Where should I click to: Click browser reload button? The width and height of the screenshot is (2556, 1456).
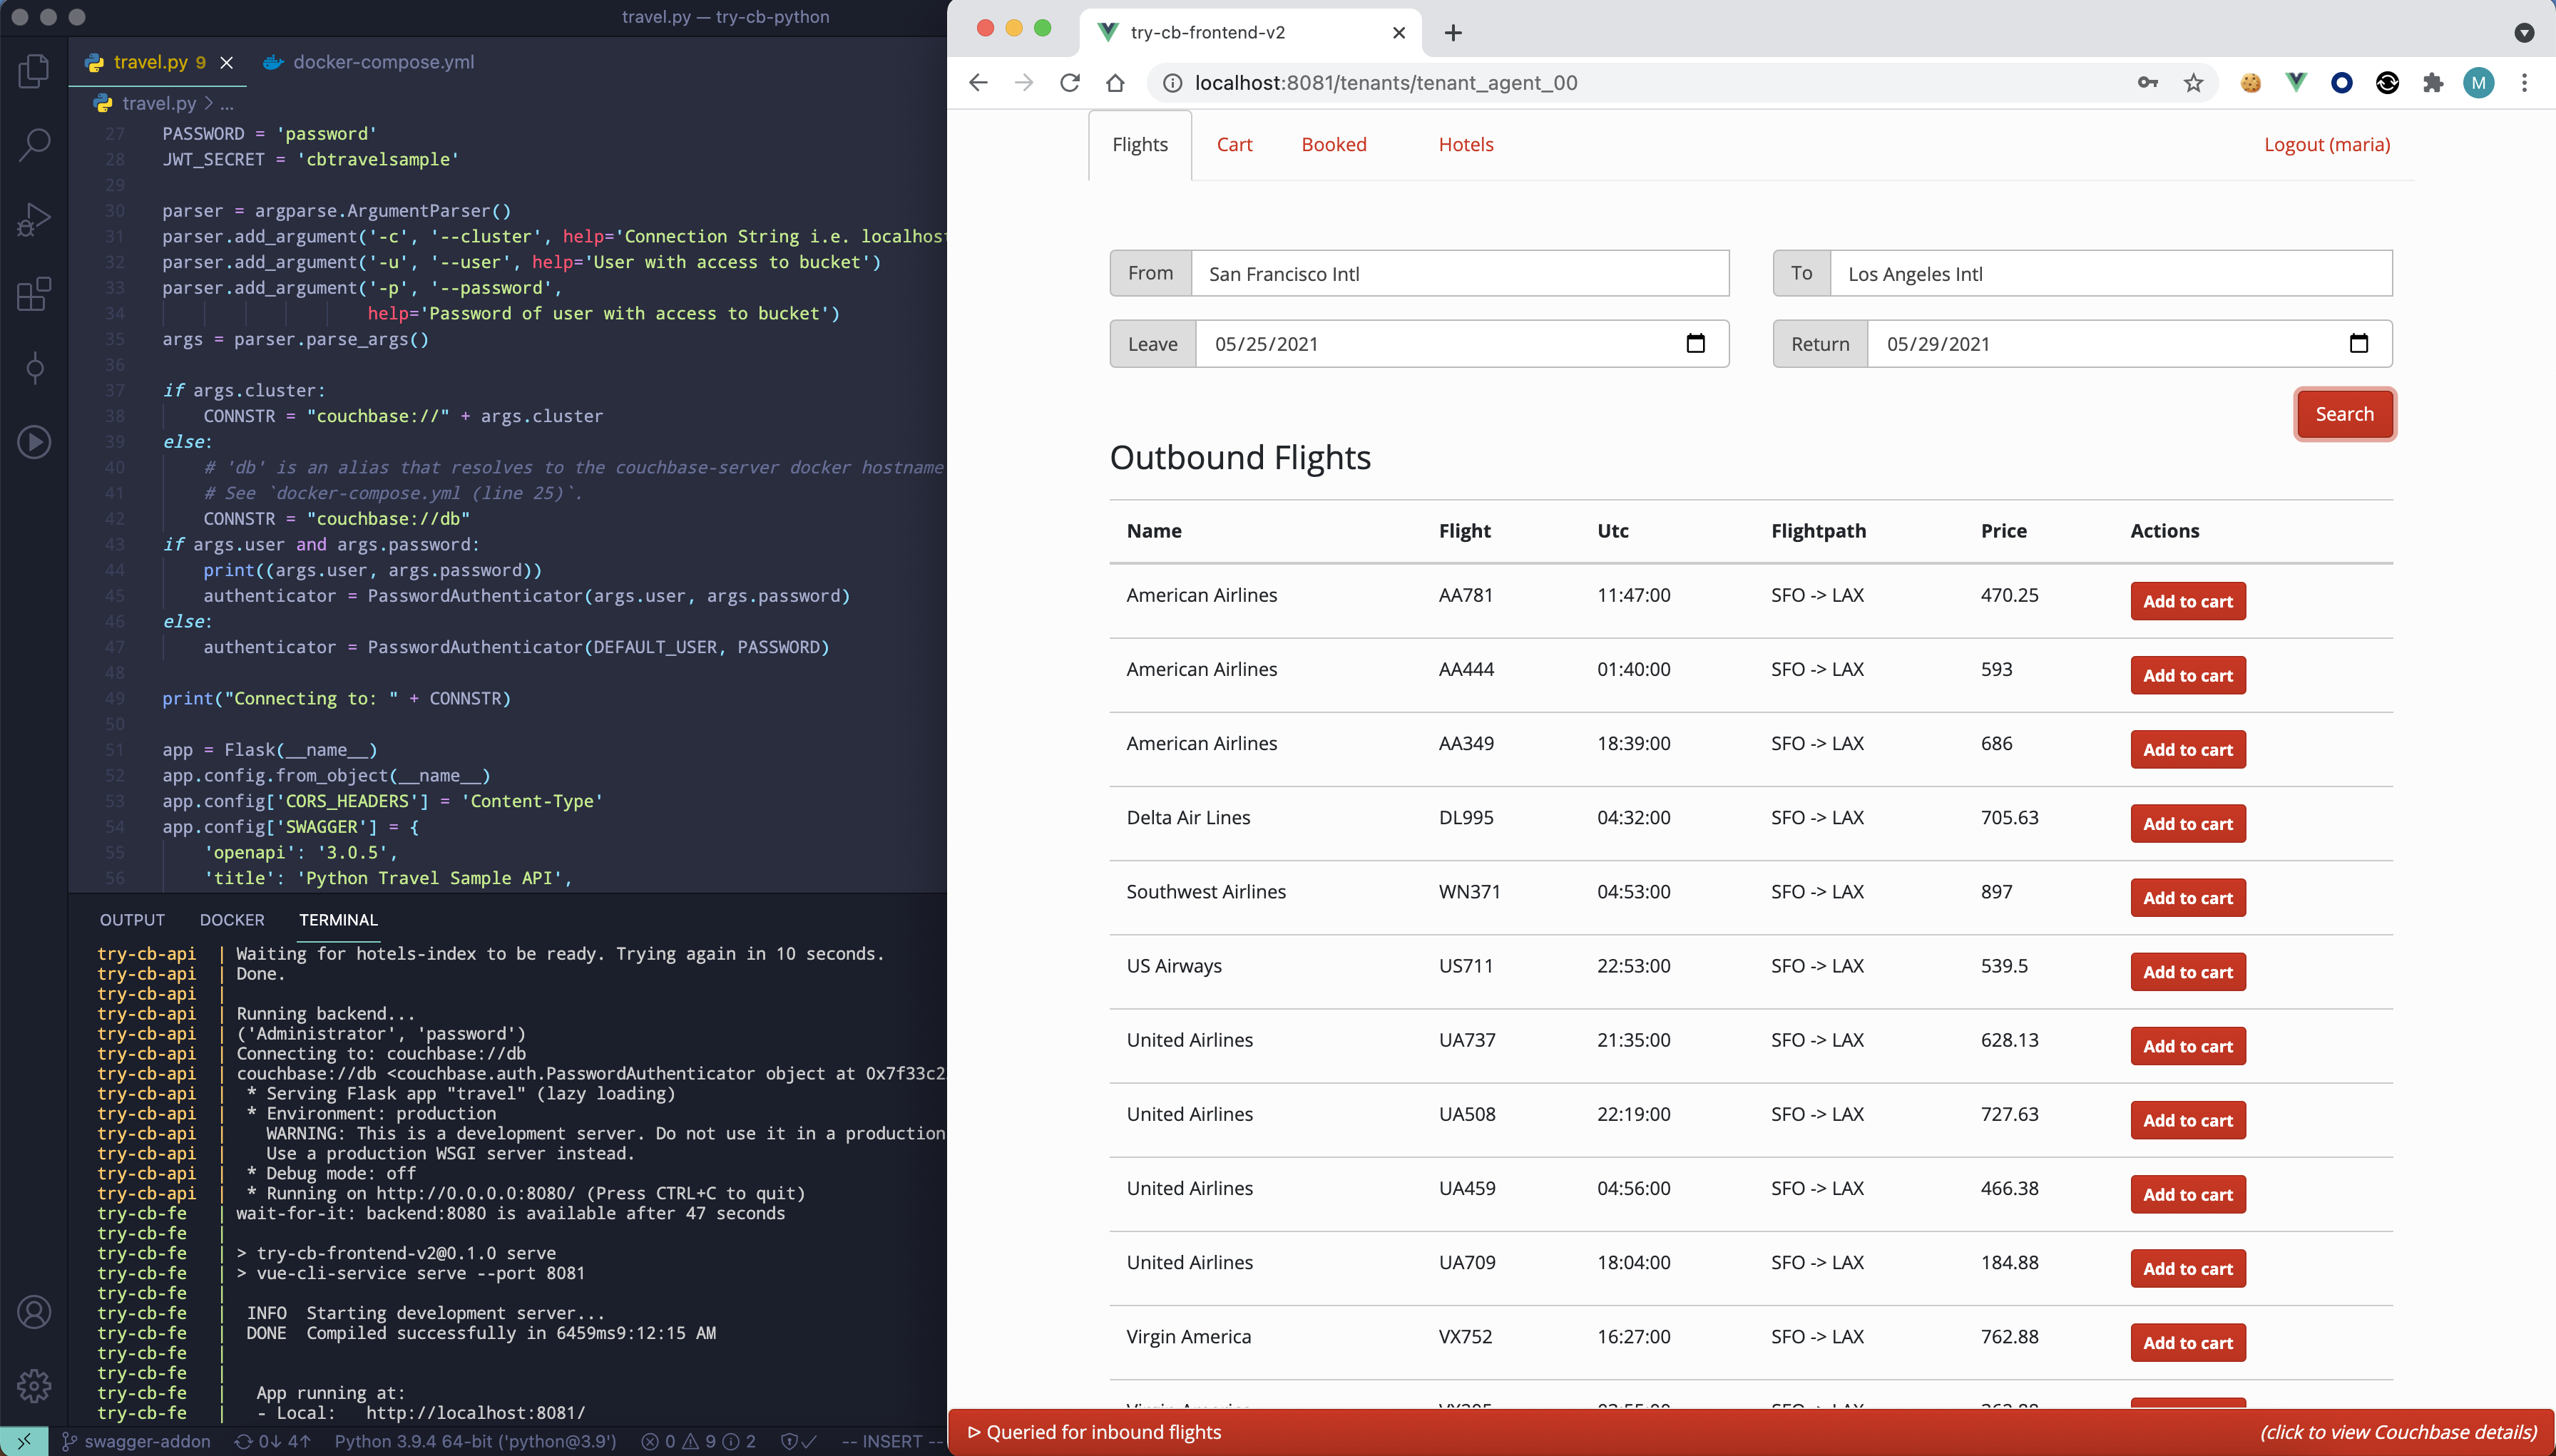[1070, 83]
